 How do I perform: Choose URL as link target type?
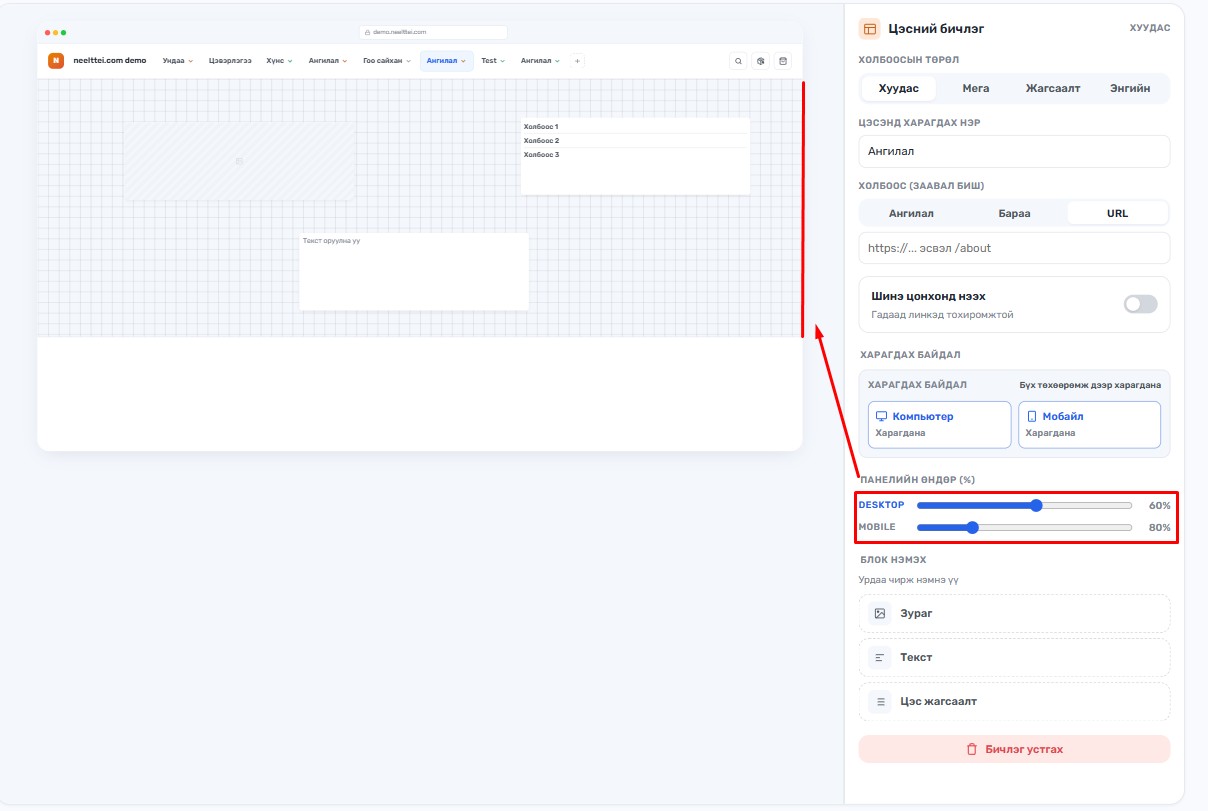(1117, 213)
